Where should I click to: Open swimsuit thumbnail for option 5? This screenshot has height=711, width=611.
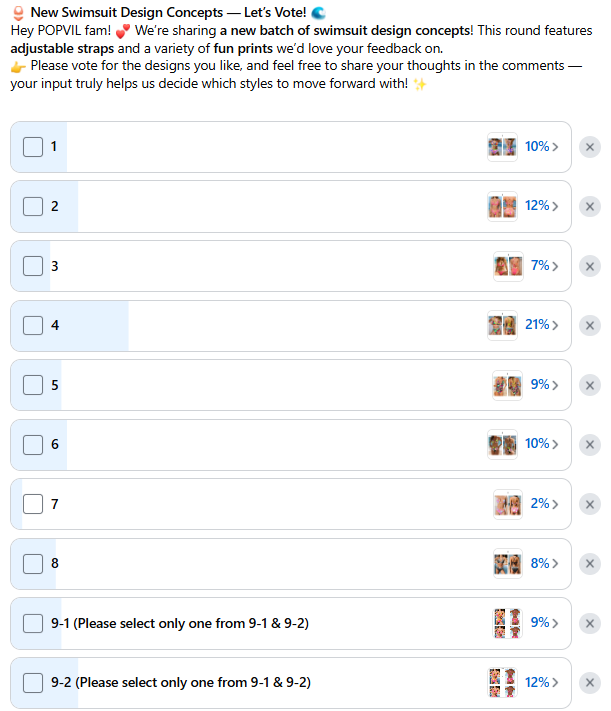click(508, 385)
